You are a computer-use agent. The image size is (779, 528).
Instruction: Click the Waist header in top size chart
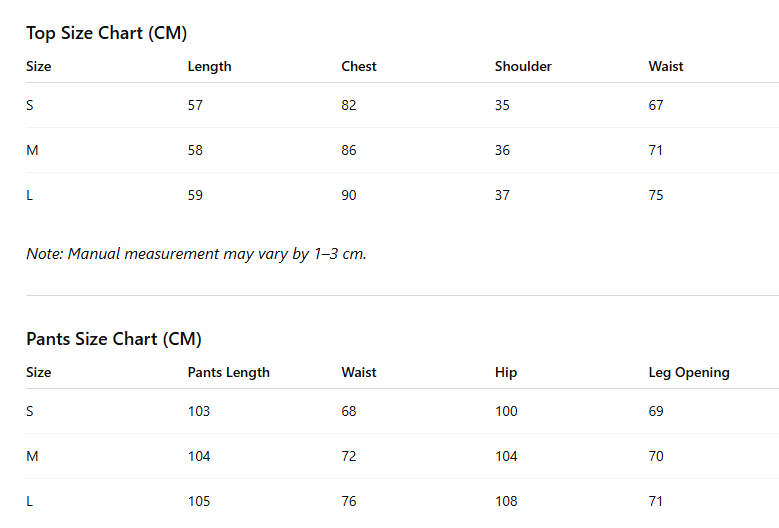tap(666, 67)
